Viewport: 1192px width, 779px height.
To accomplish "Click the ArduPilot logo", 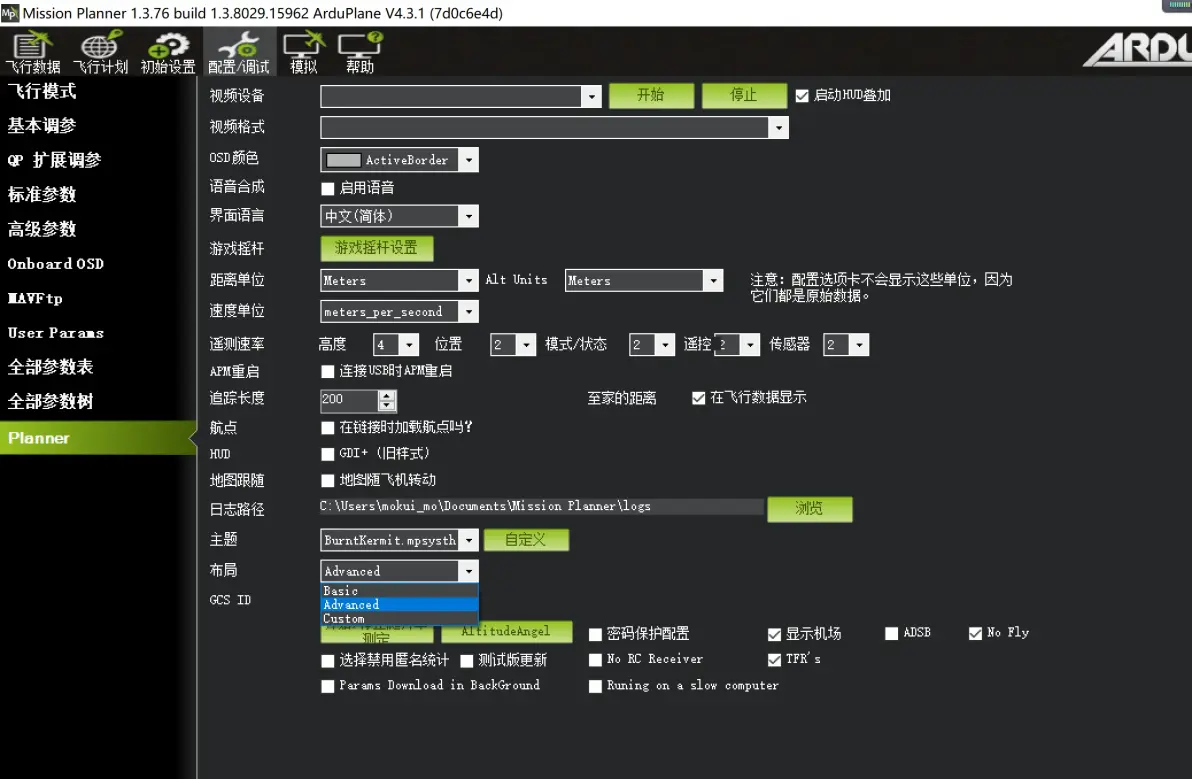I will pos(1137,50).
